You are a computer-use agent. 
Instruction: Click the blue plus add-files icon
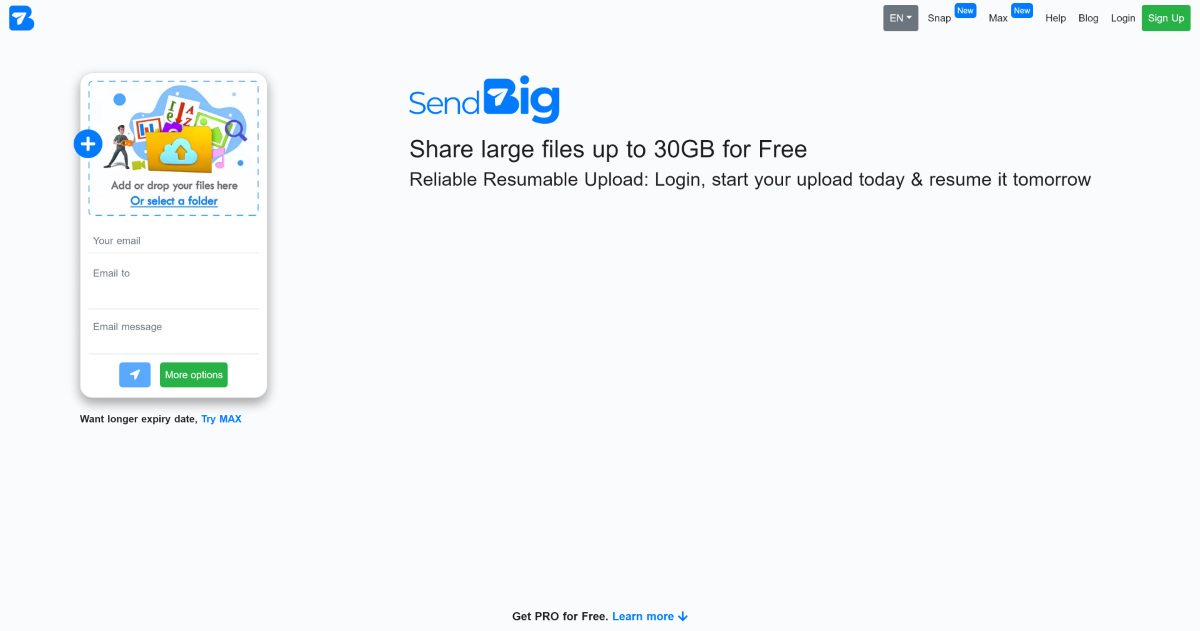pyautogui.click(x=88, y=144)
